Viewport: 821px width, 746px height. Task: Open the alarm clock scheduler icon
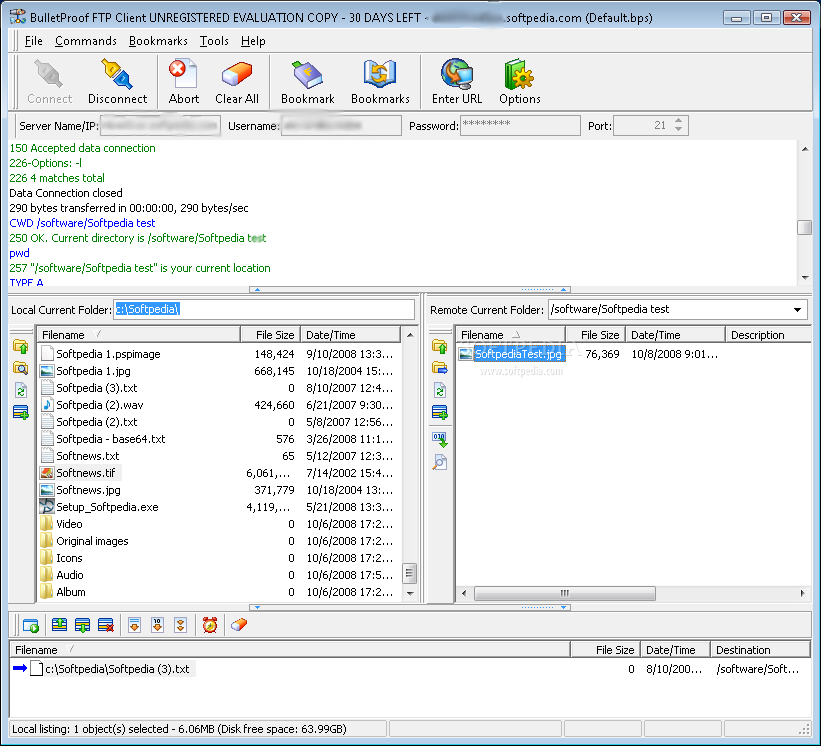point(210,625)
